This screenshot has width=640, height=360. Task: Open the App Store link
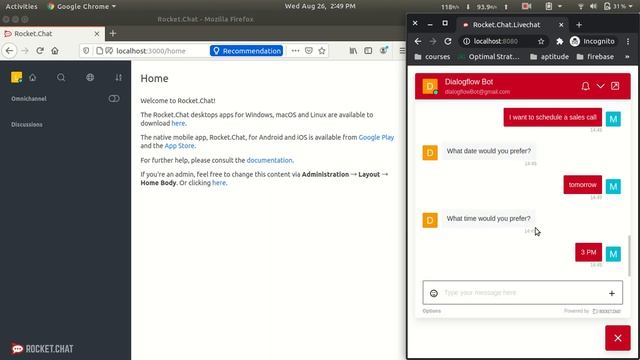pyautogui.click(x=179, y=146)
